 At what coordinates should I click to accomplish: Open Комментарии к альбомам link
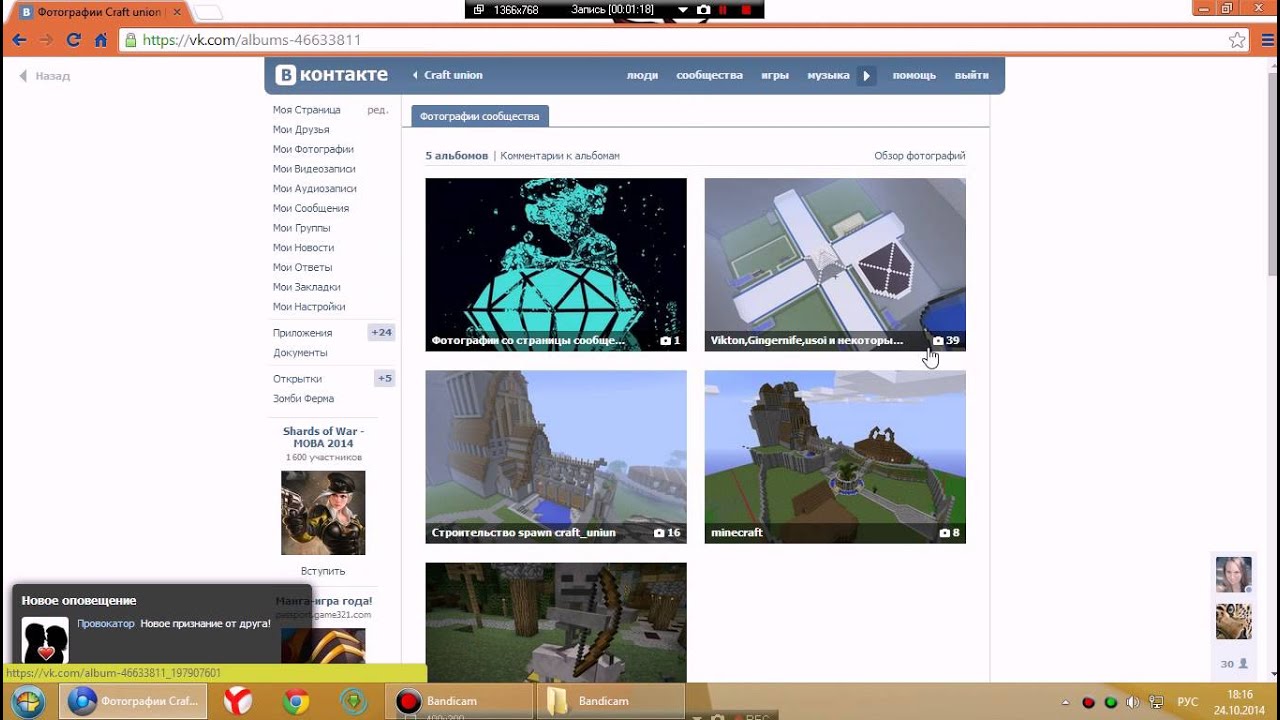[x=560, y=156]
